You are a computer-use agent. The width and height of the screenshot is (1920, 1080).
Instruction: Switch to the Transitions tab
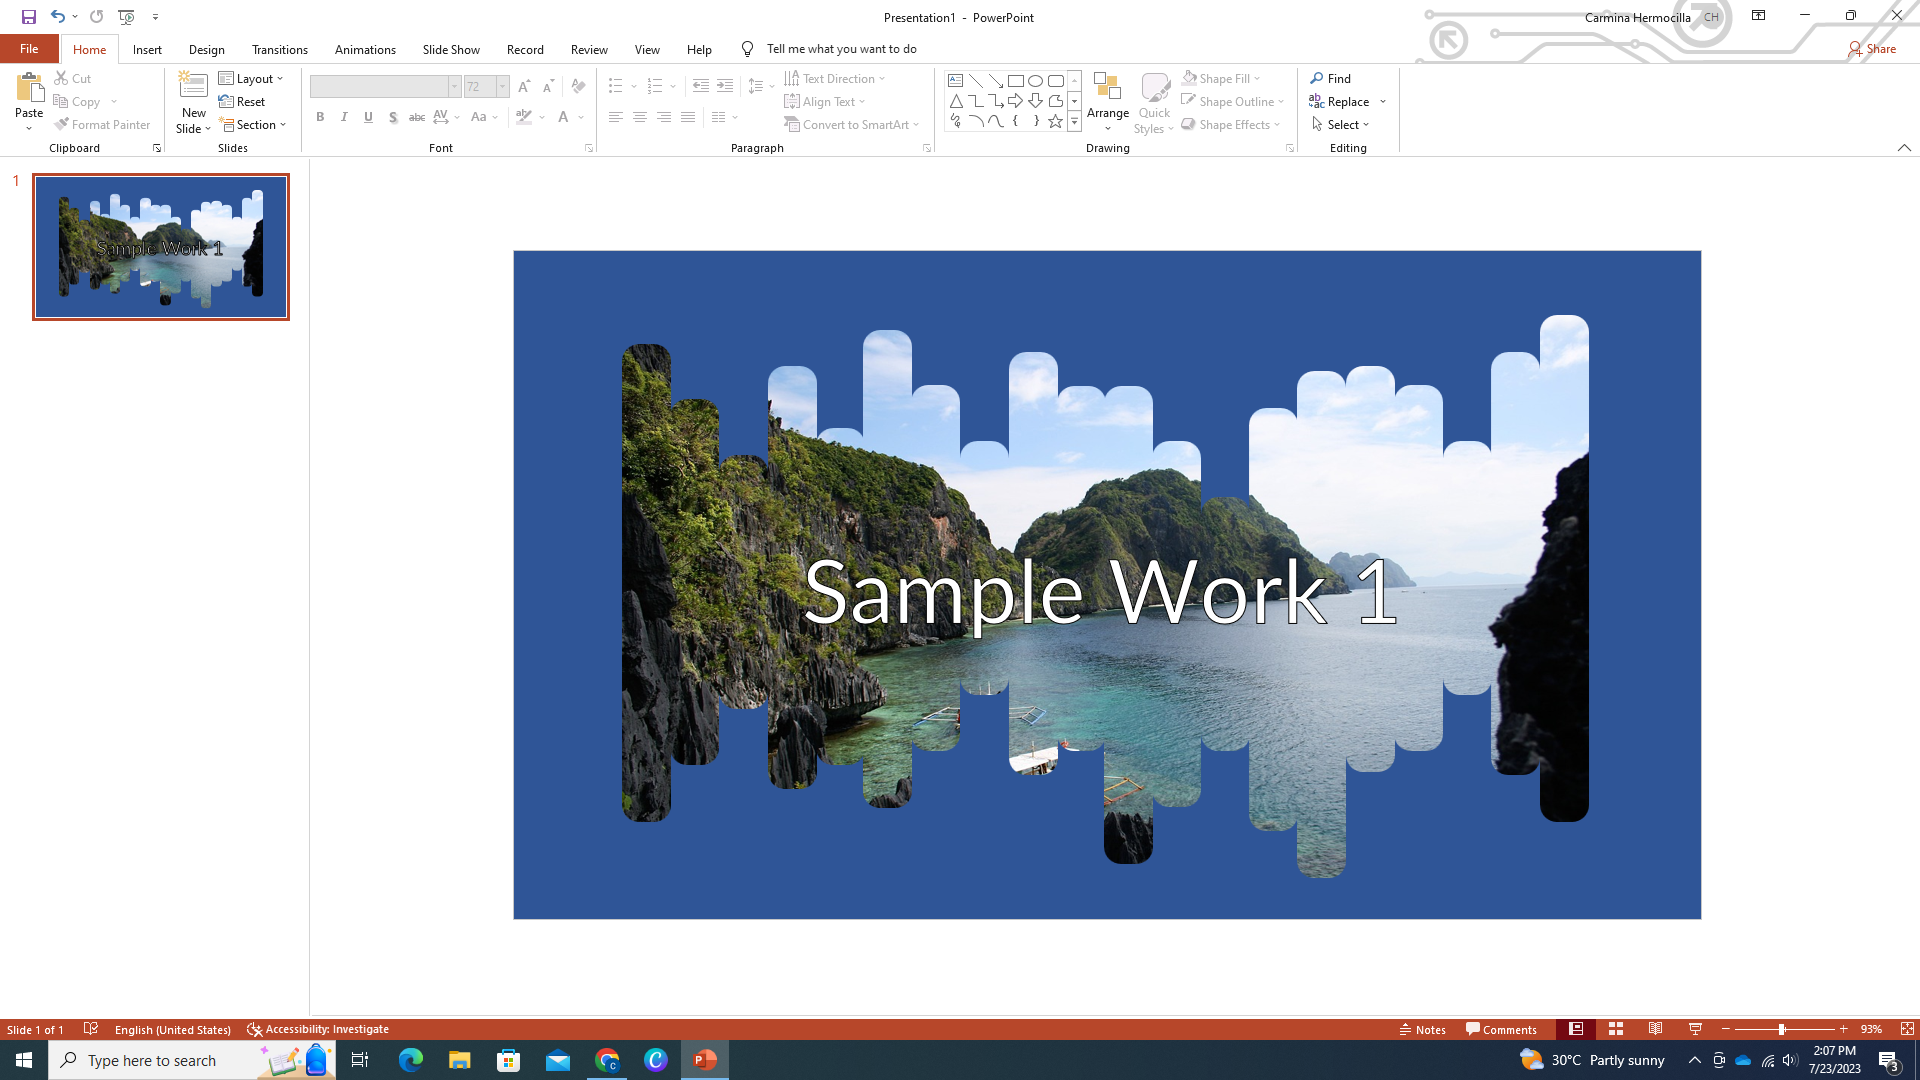[280, 49]
